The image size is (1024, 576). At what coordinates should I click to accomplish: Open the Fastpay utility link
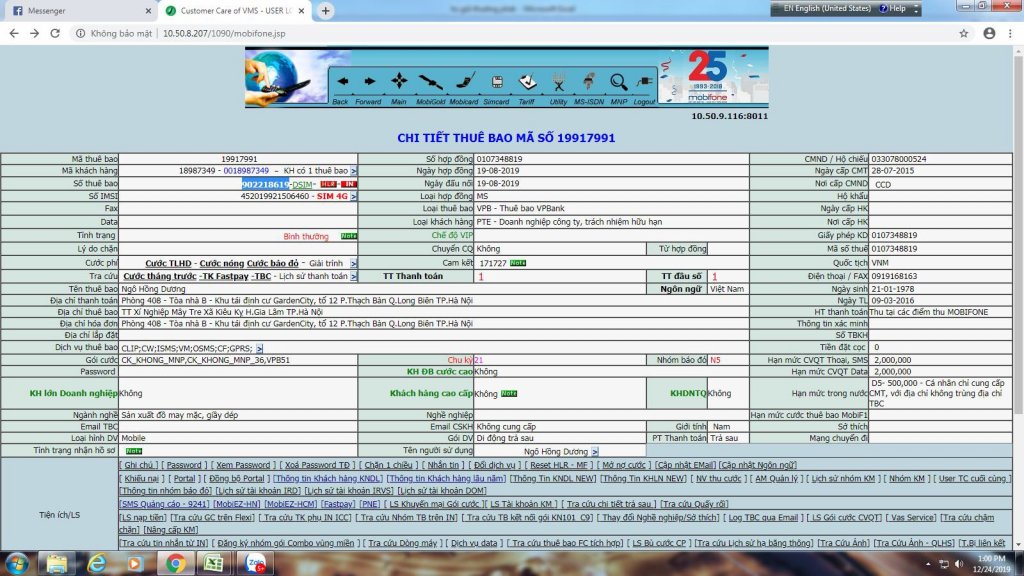point(338,504)
